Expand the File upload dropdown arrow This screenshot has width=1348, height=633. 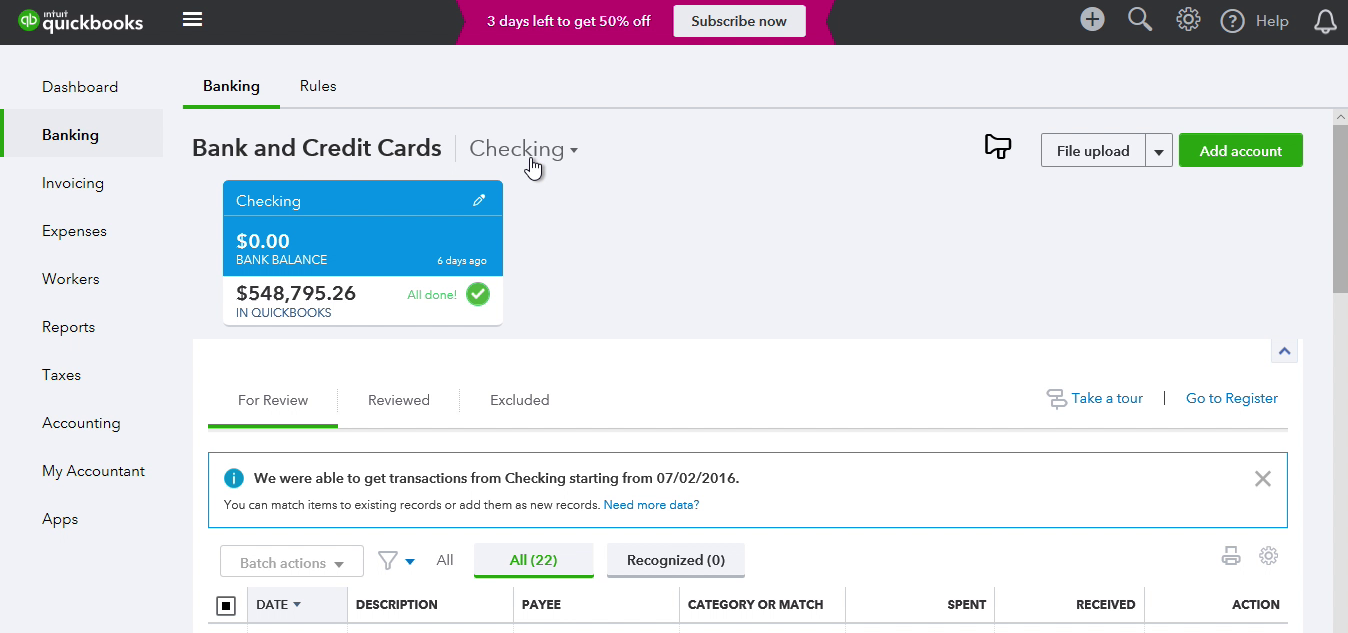1159,151
